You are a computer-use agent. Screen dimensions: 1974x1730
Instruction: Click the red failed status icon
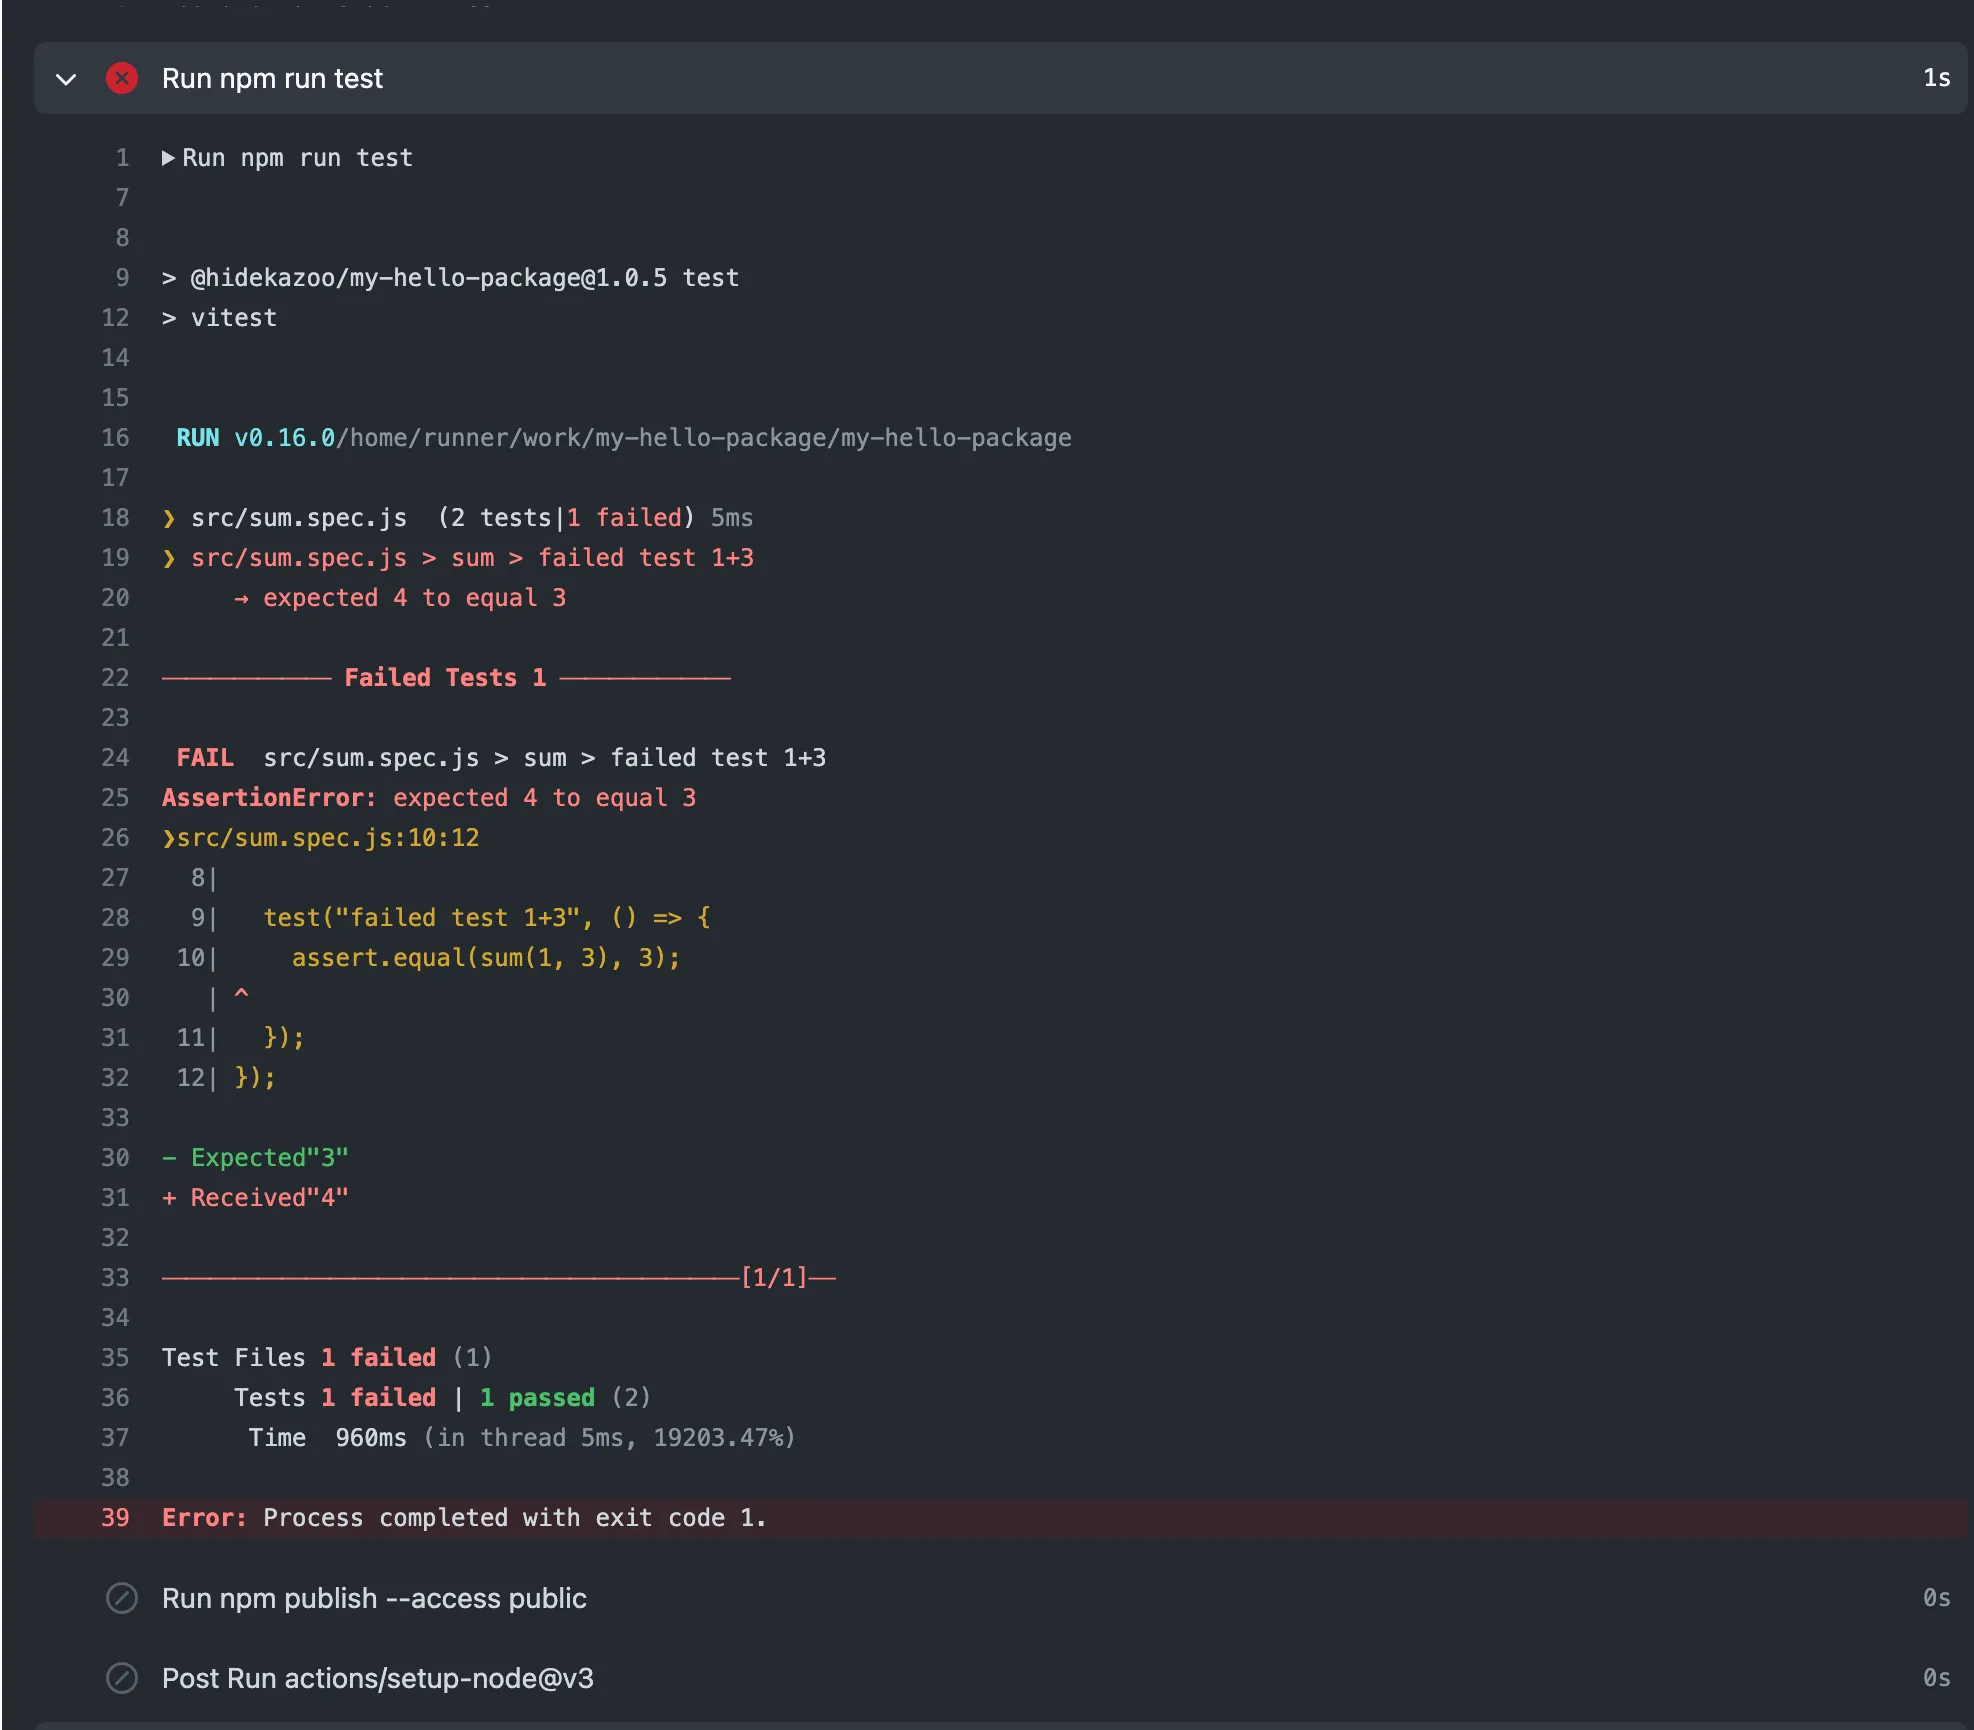tap(121, 78)
